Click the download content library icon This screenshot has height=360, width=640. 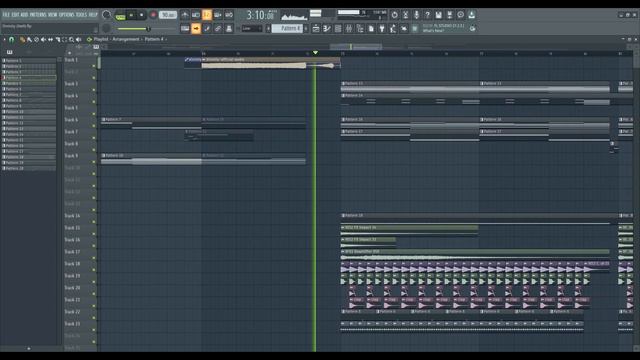[471, 15]
